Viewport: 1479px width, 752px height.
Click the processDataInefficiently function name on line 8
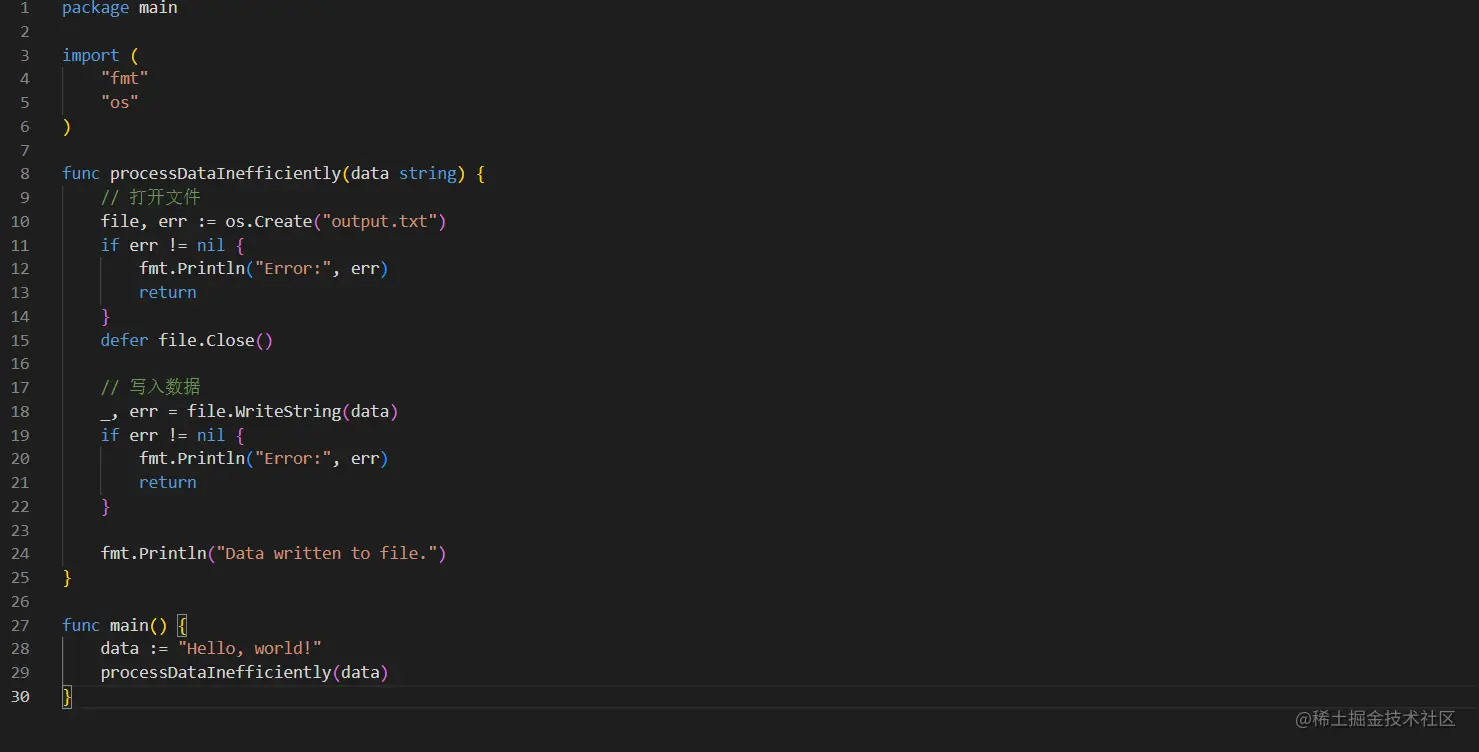[225, 173]
